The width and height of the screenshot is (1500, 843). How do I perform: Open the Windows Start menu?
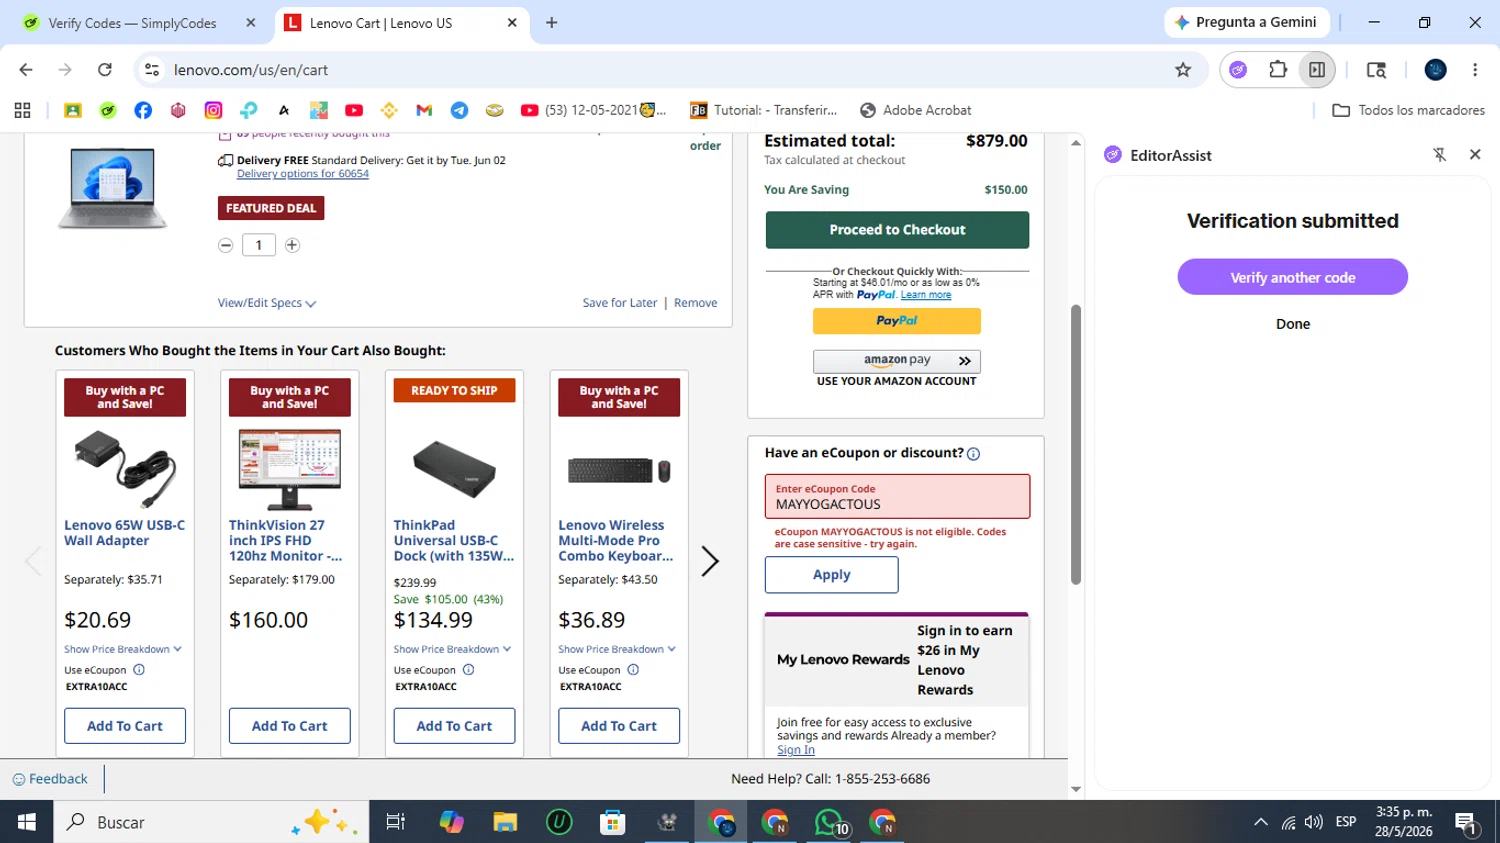point(27,822)
